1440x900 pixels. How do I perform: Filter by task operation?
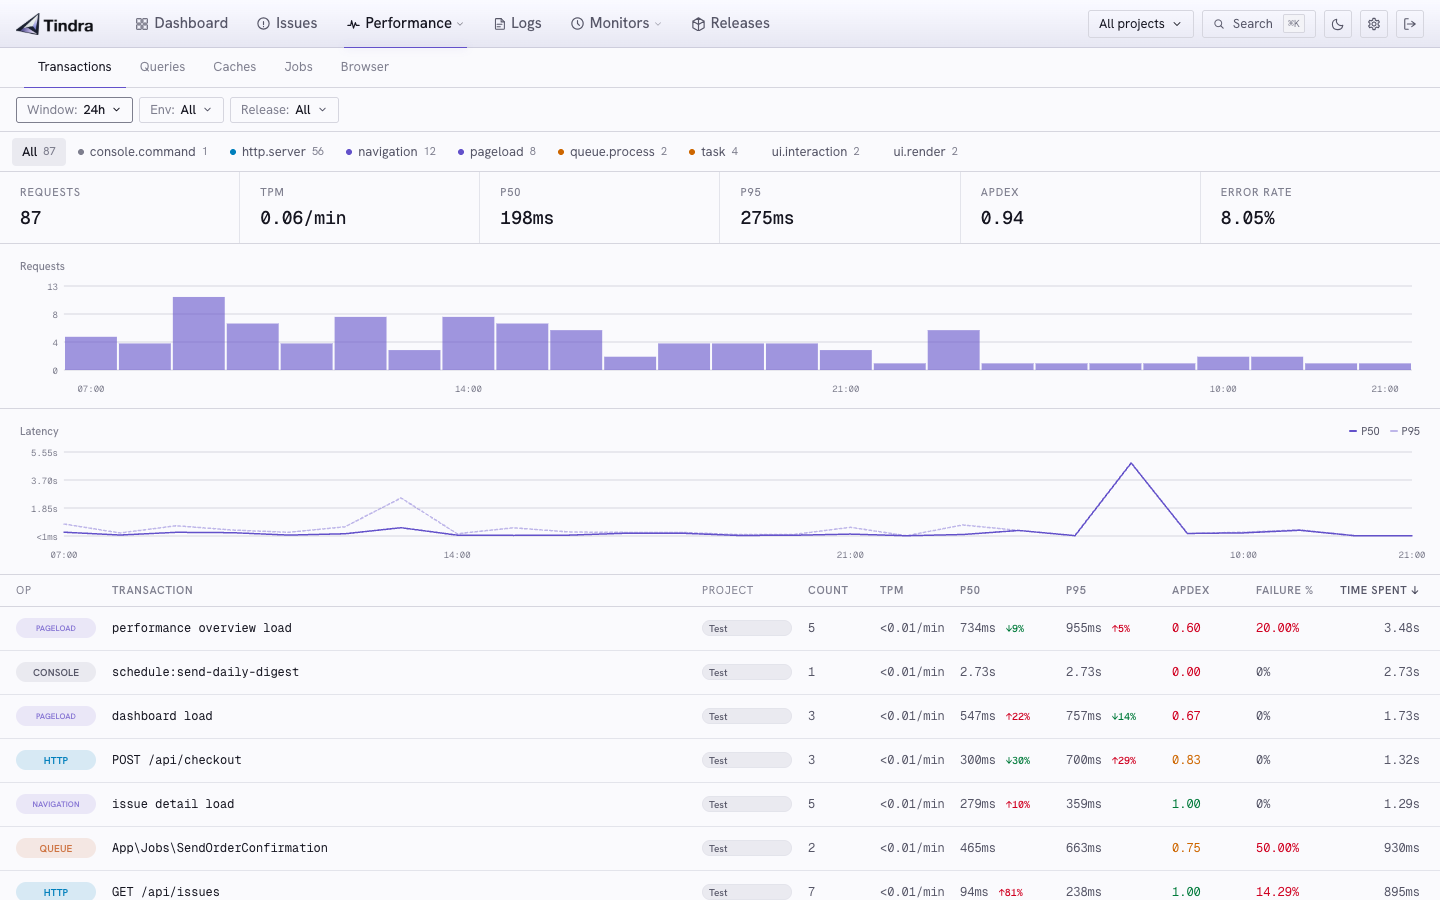(x=714, y=152)
